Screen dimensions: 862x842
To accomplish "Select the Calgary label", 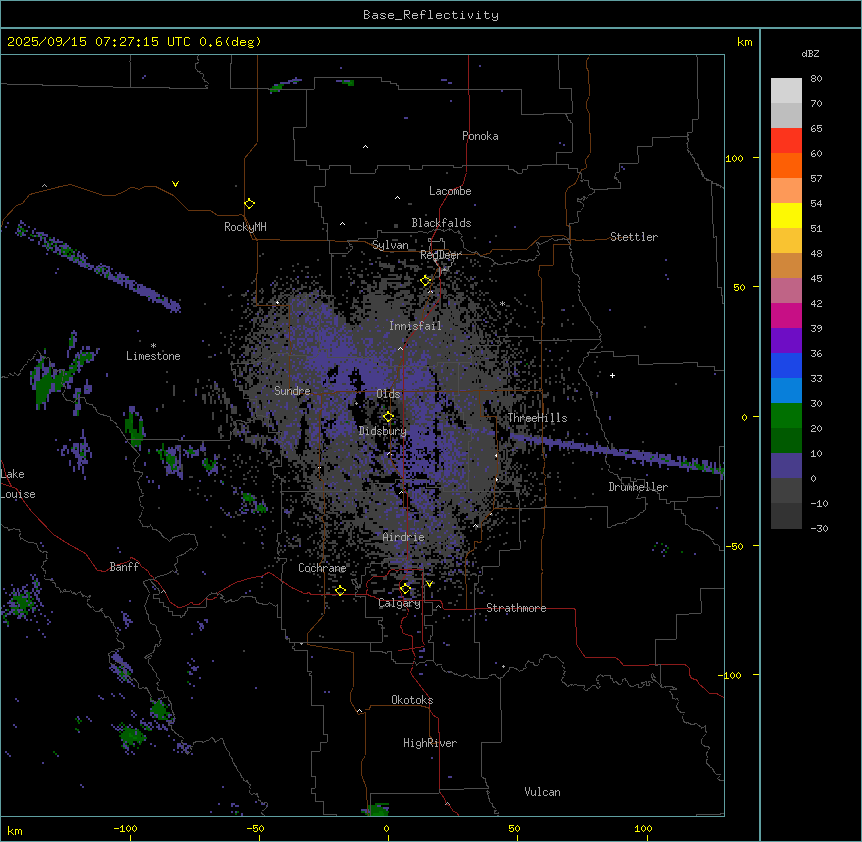I will click(399, 603).
